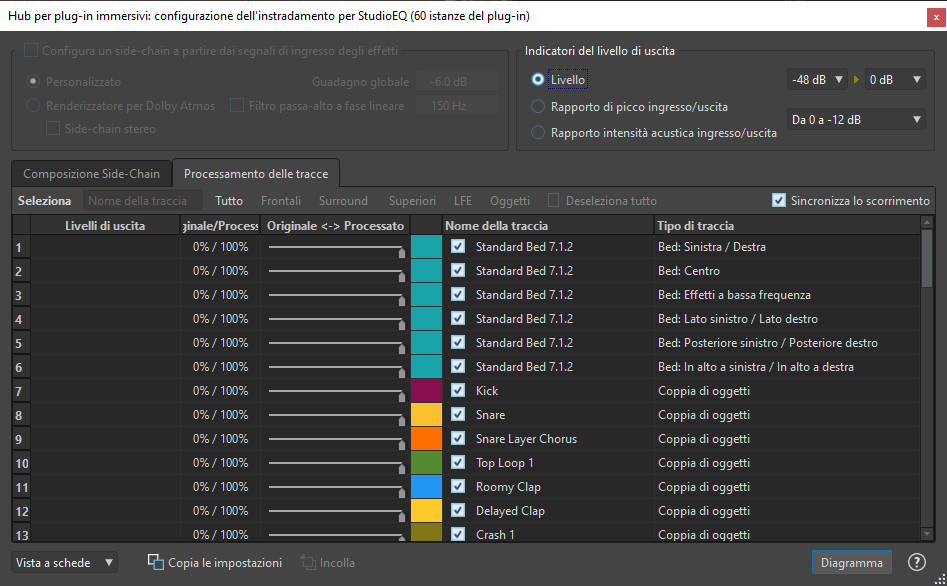Expand the Vista a schede dropdown

(65, 563)
